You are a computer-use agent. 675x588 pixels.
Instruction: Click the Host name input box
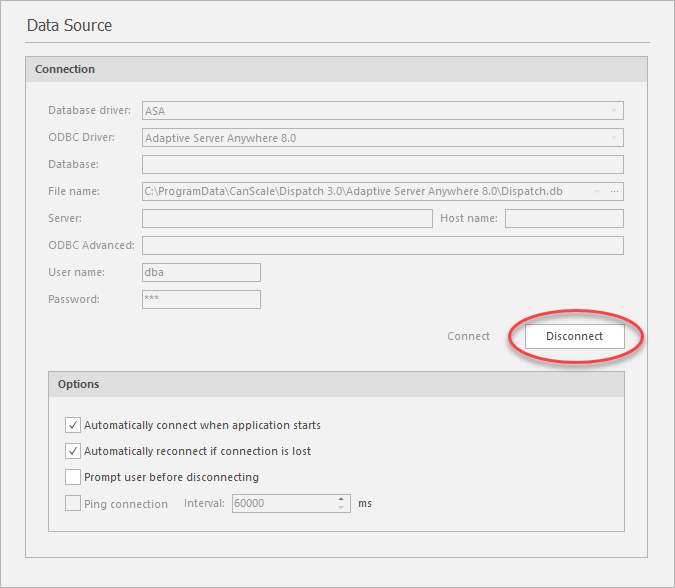[564, 218]
